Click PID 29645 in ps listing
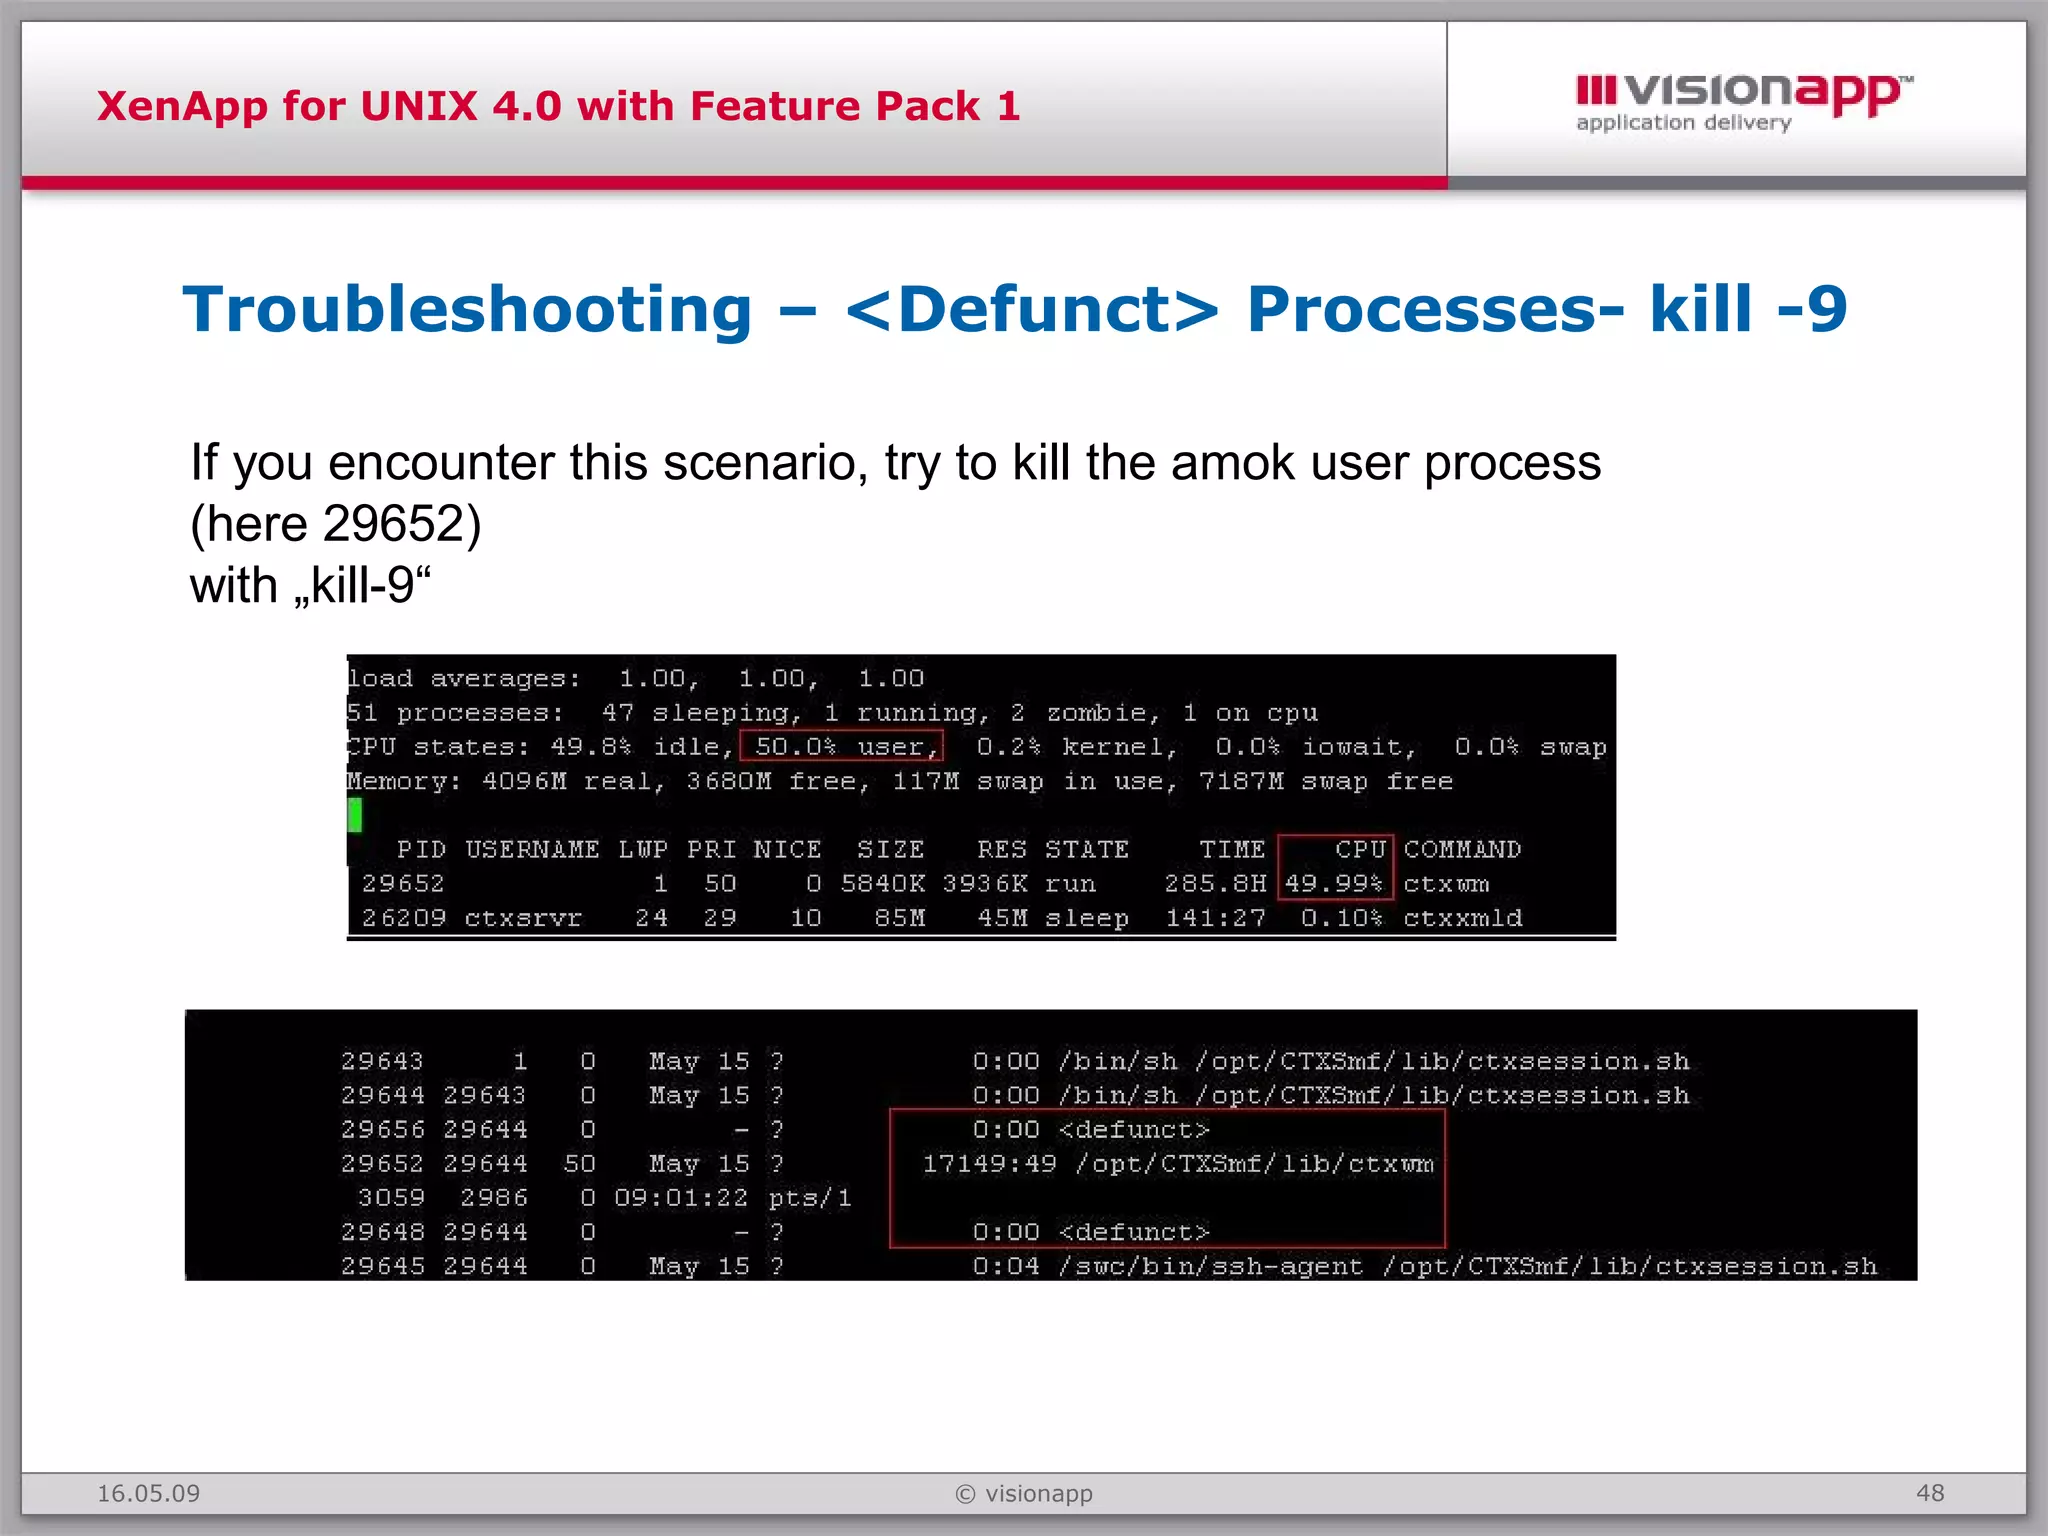The image size is (2048, 1536). [x=382, y=1266]
